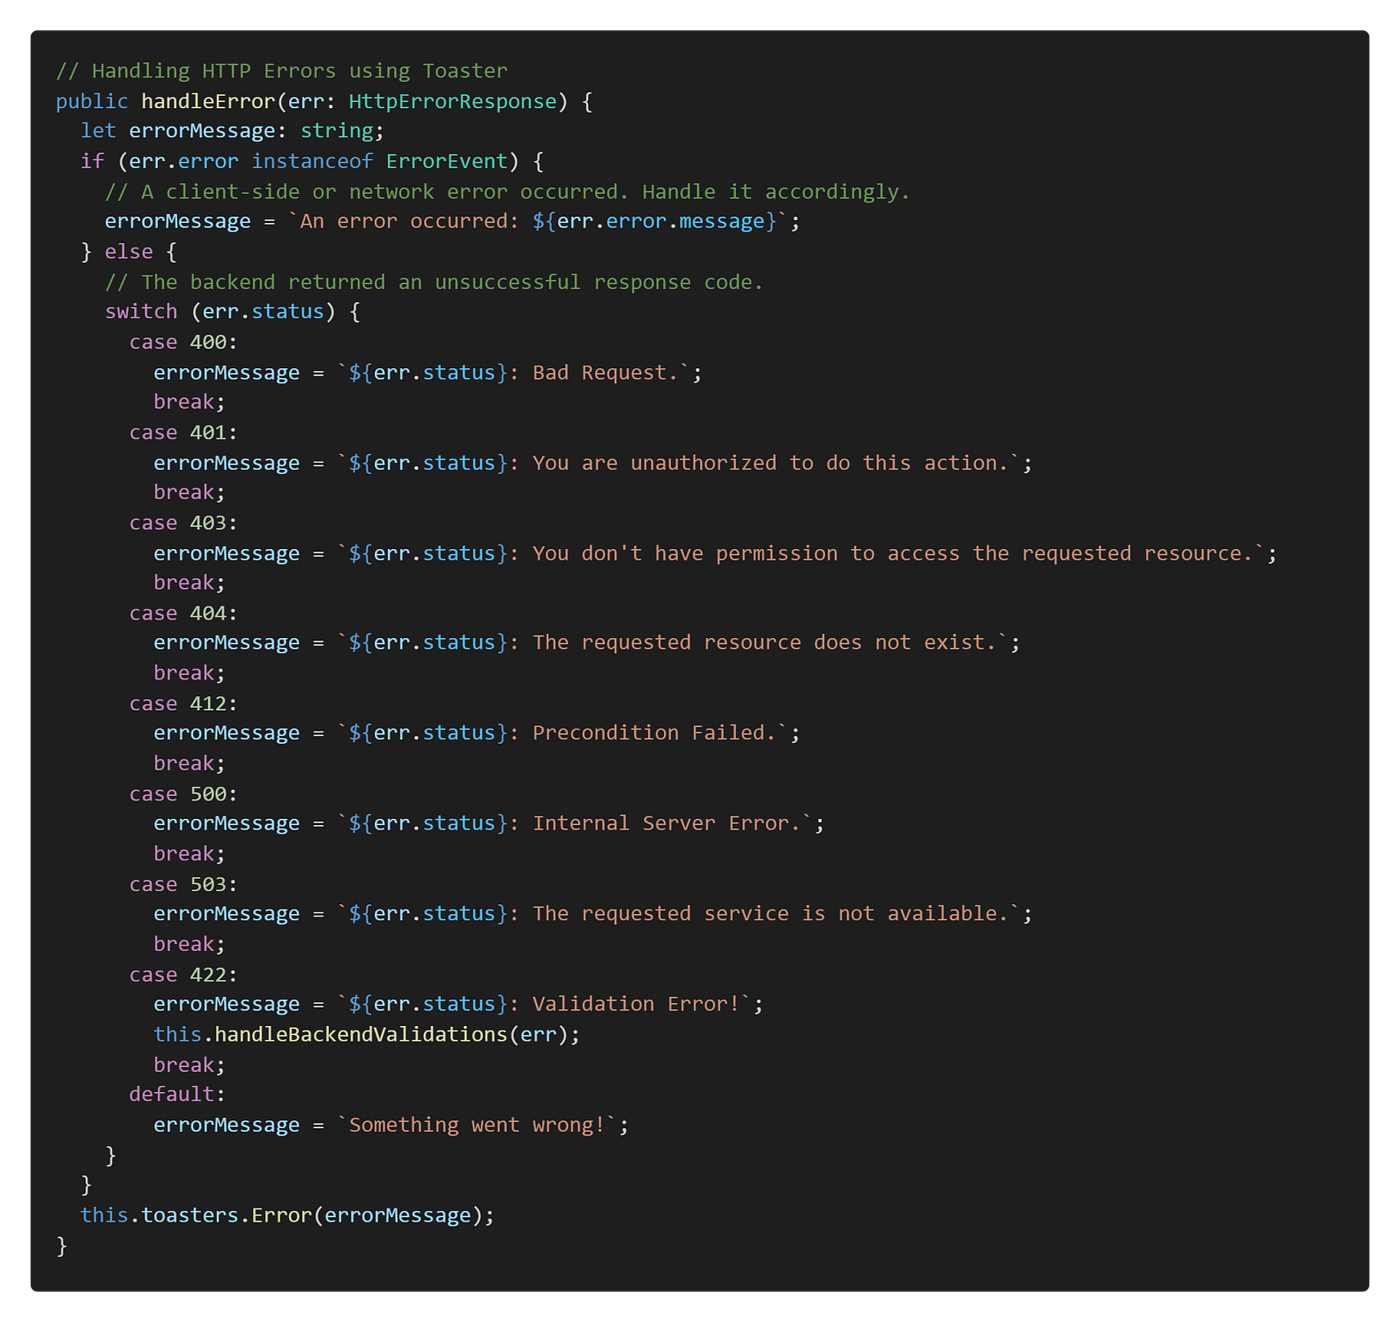Select the Validation Error string under case 422
This screenshot has width=1400, height=1322.
point(635,1003)
